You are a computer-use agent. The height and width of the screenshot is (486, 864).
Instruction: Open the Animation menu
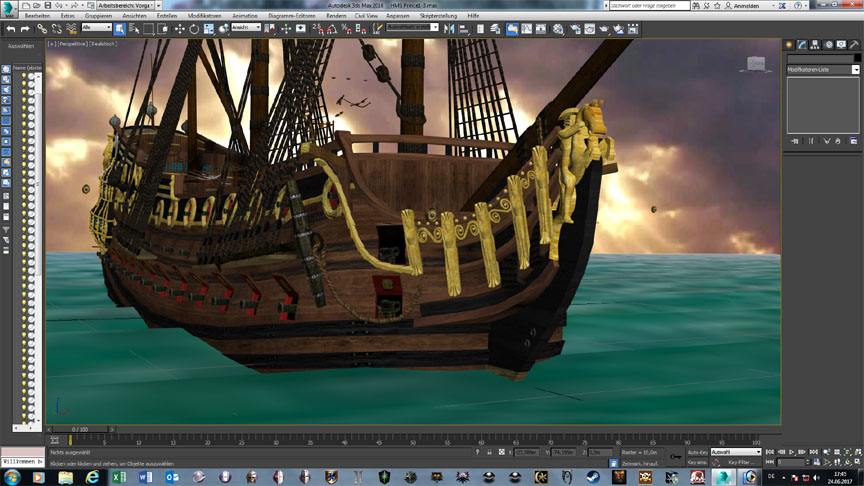point(245,16)
